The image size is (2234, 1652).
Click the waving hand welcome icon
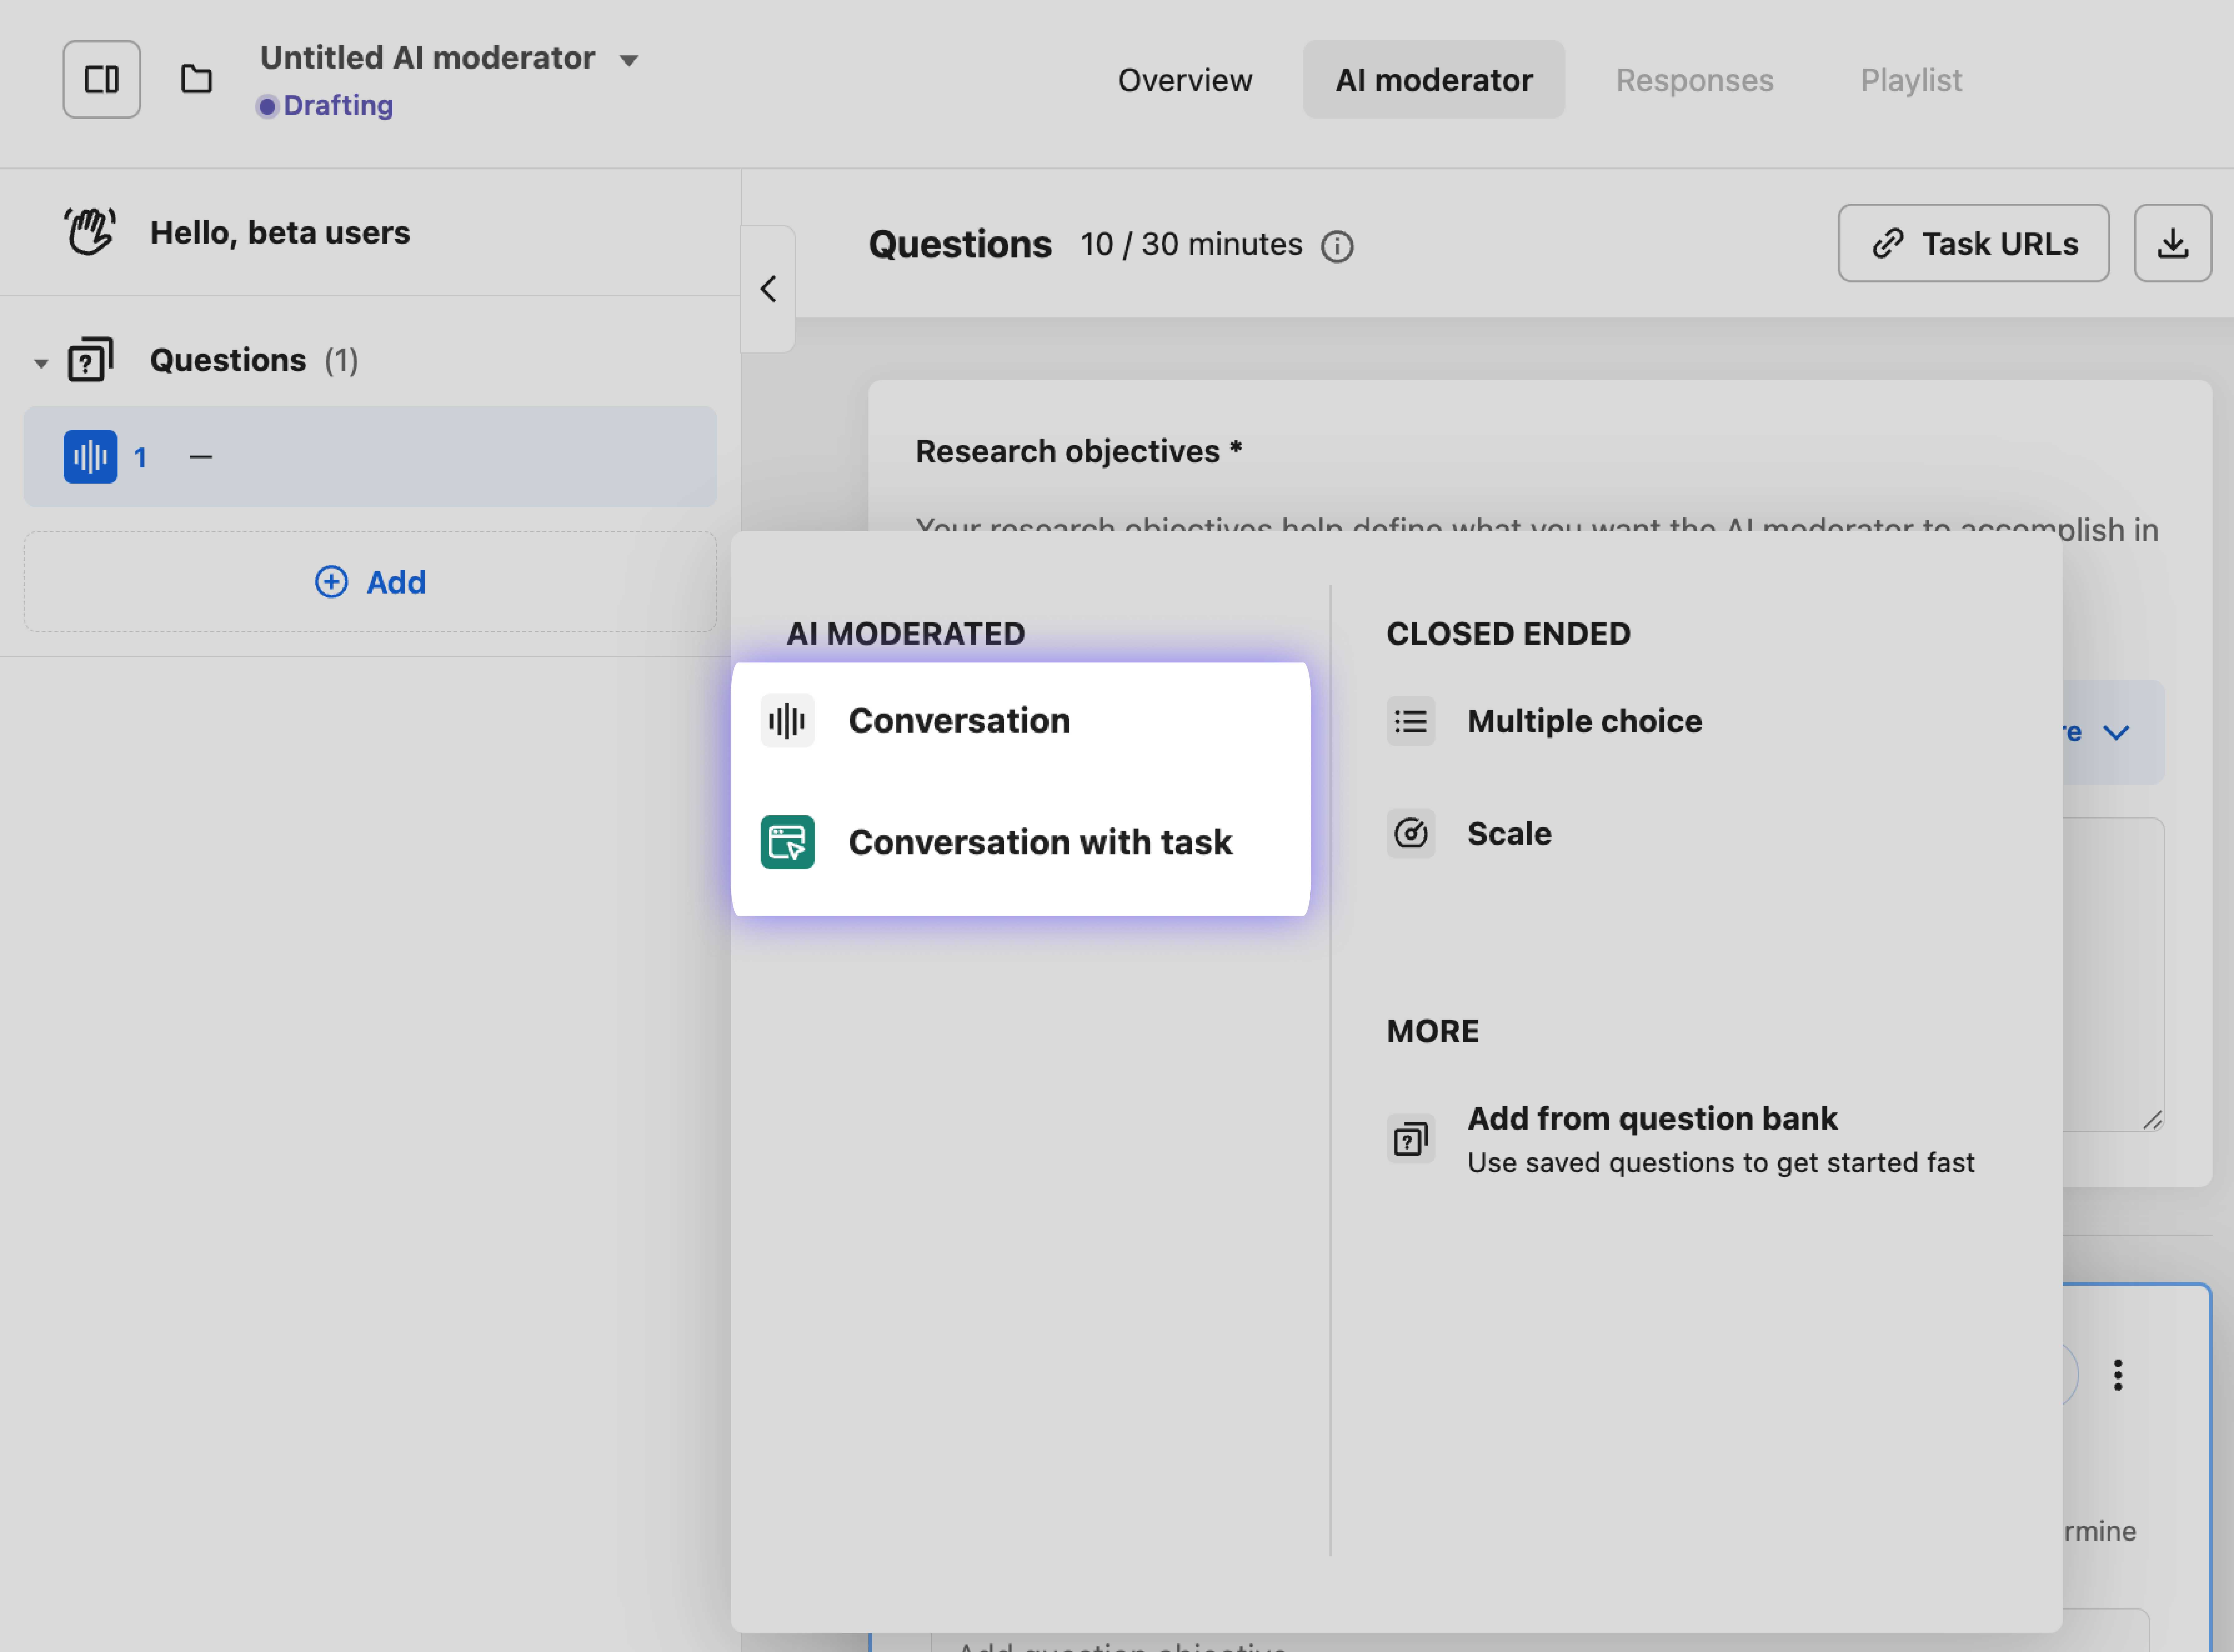coord(90,232)
